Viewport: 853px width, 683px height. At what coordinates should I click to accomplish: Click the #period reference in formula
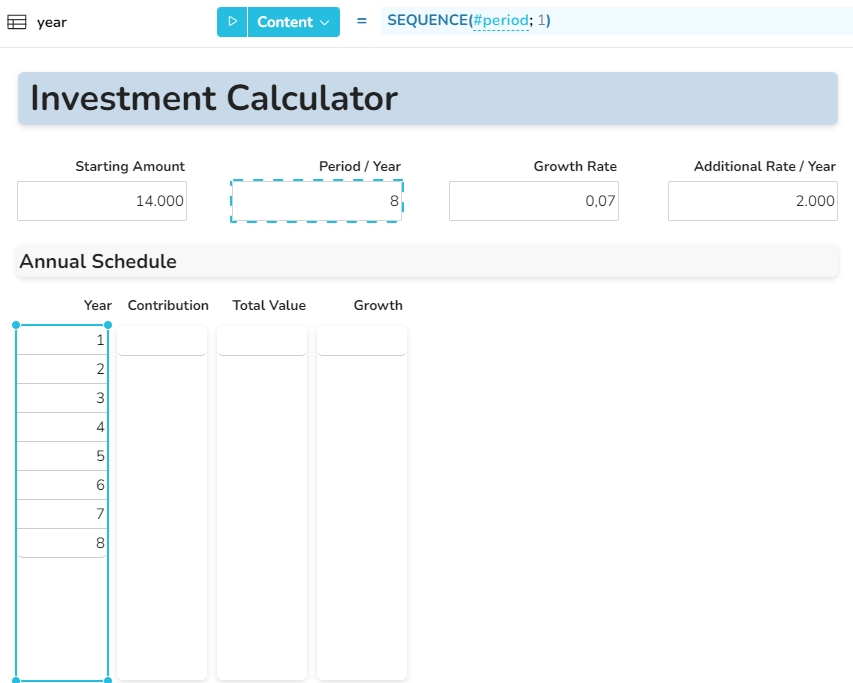pos(500,20)
